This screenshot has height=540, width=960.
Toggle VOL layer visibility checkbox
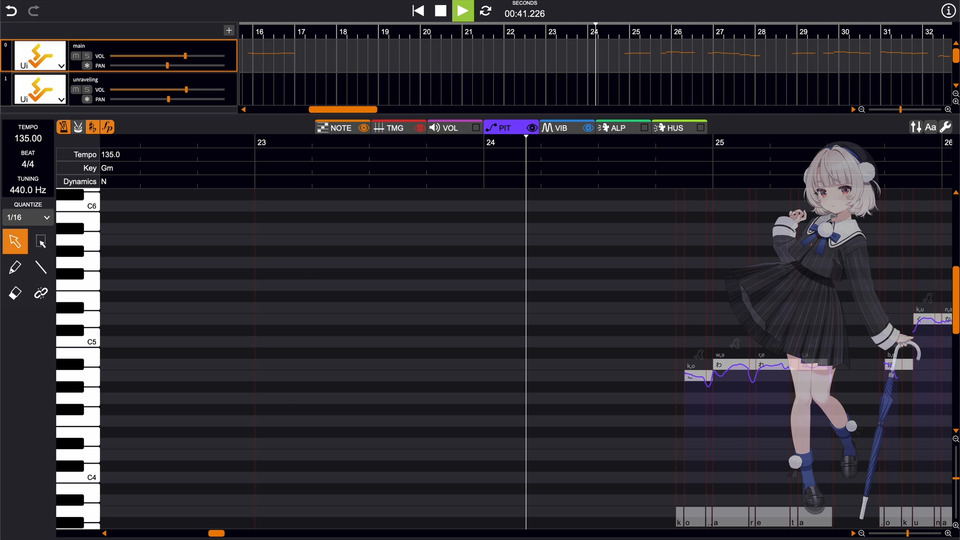point(476,127)
